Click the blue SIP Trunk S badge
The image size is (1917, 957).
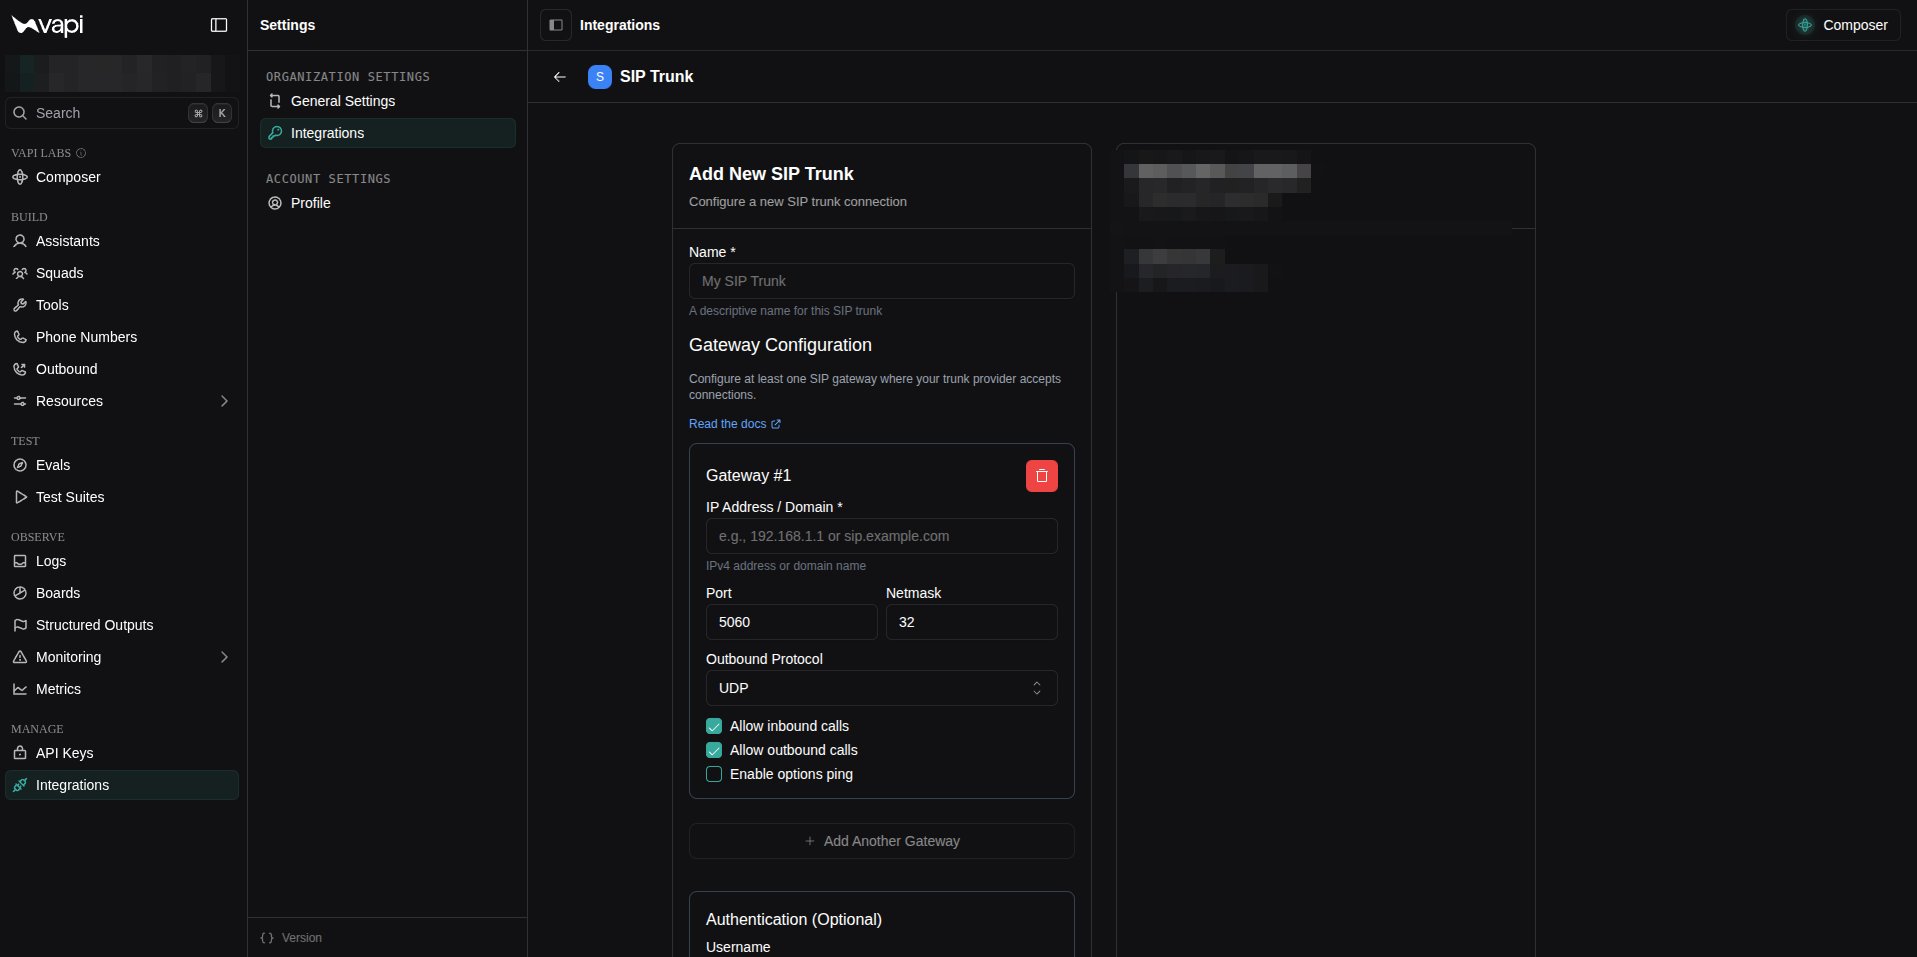click(x=600, y=77)
